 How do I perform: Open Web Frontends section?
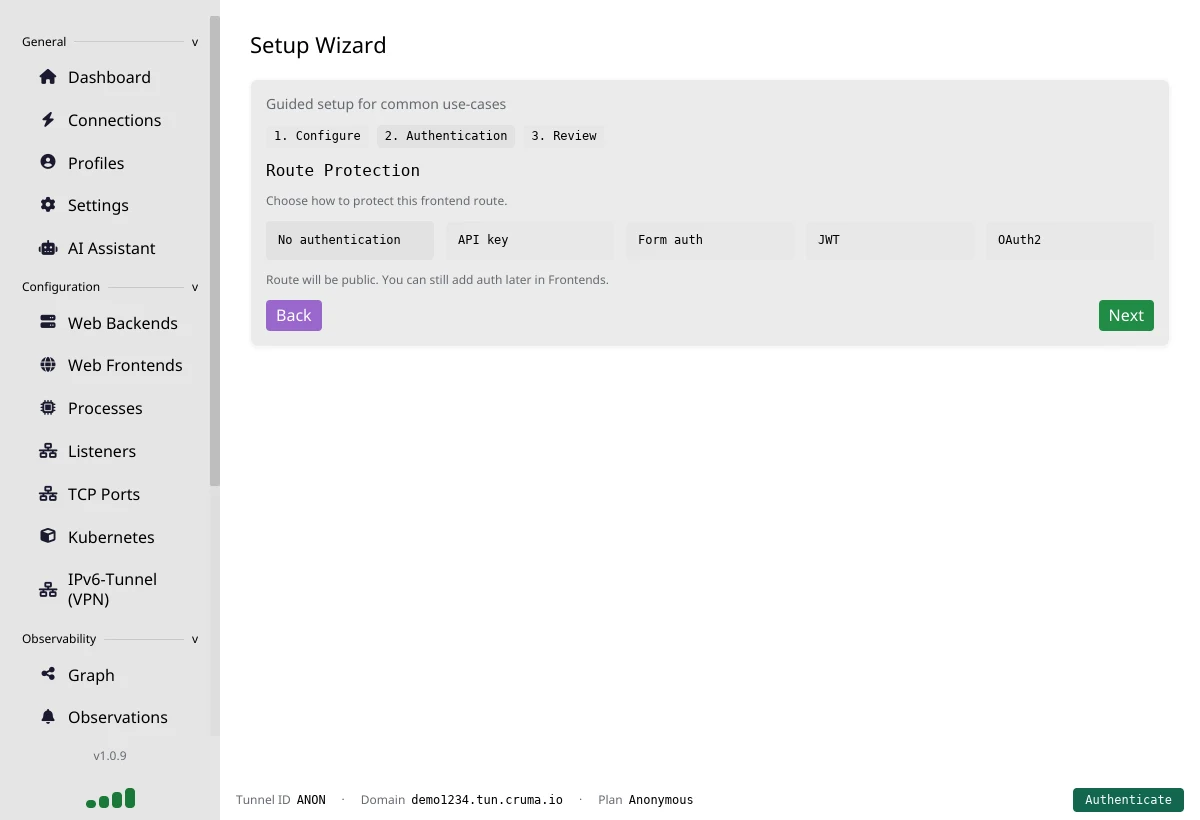[x=125, y=365]
